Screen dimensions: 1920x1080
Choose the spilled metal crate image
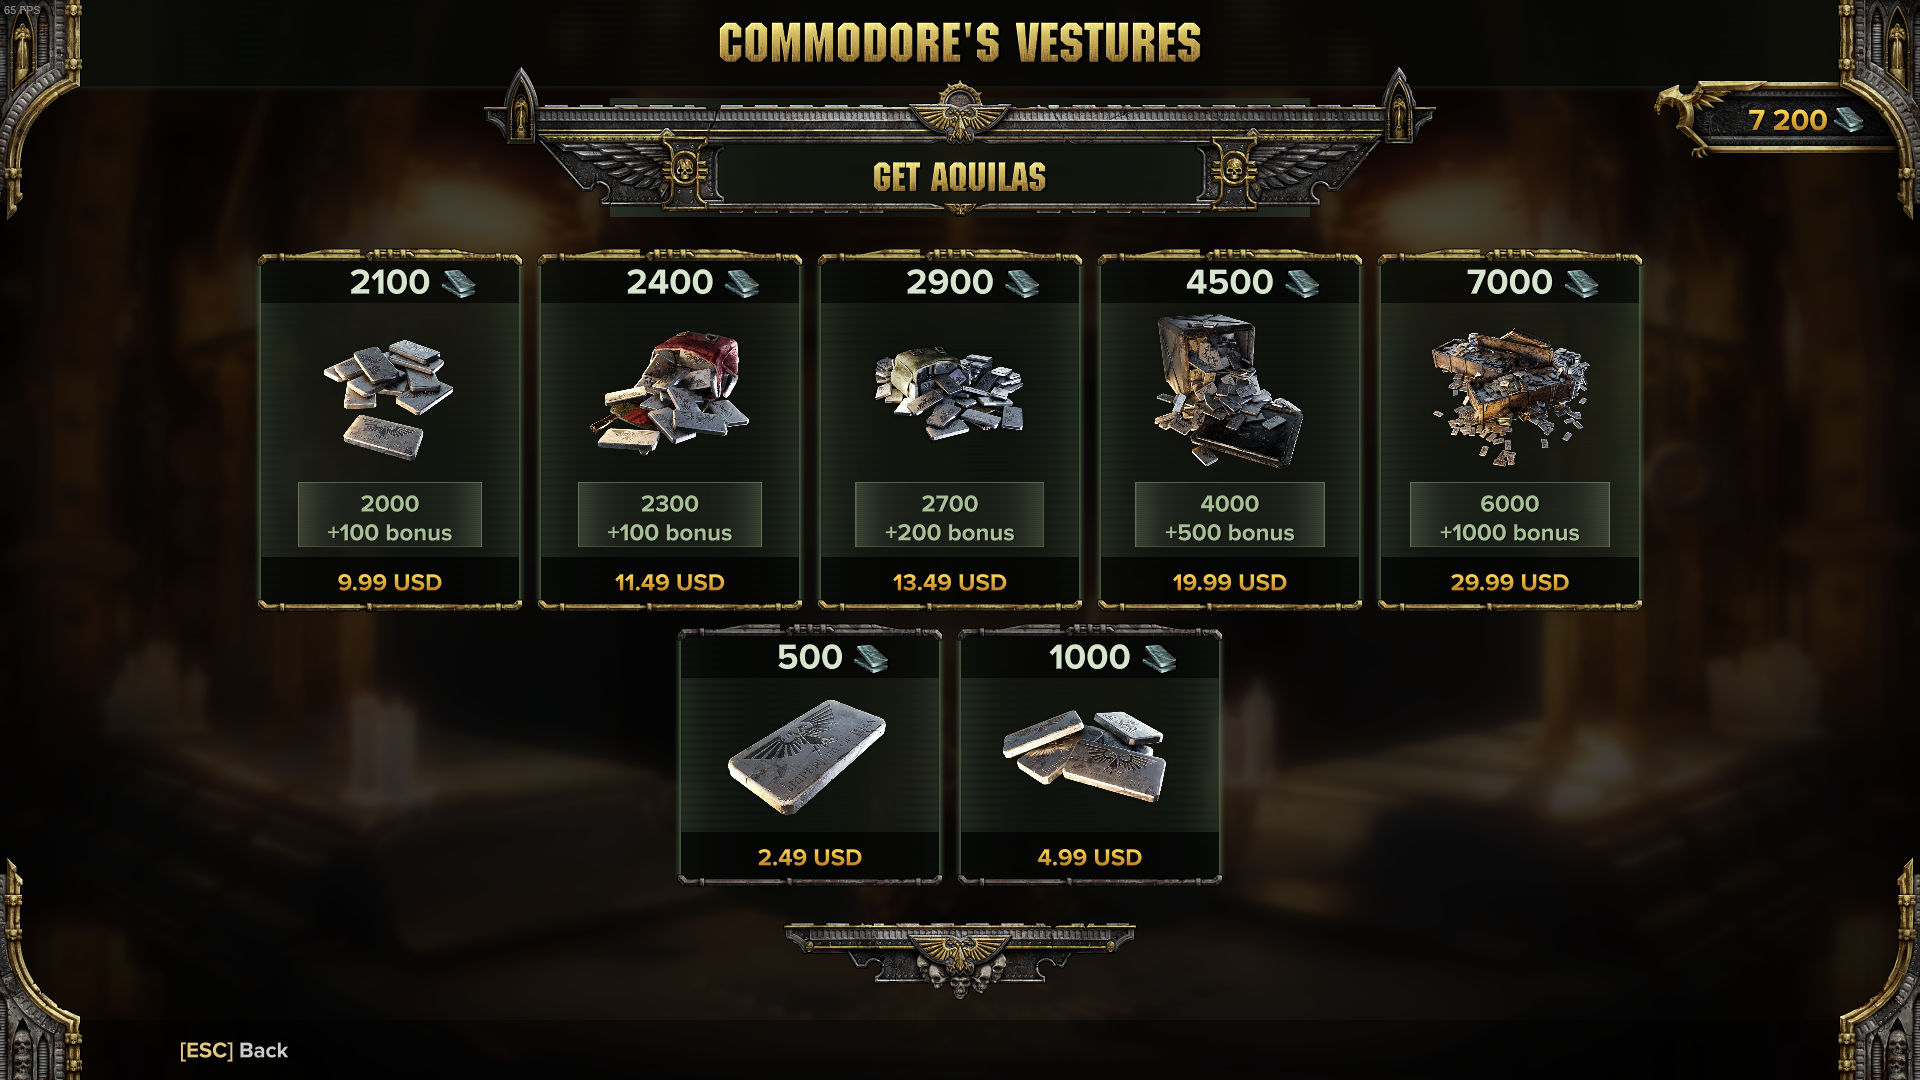click(1228, 391)
